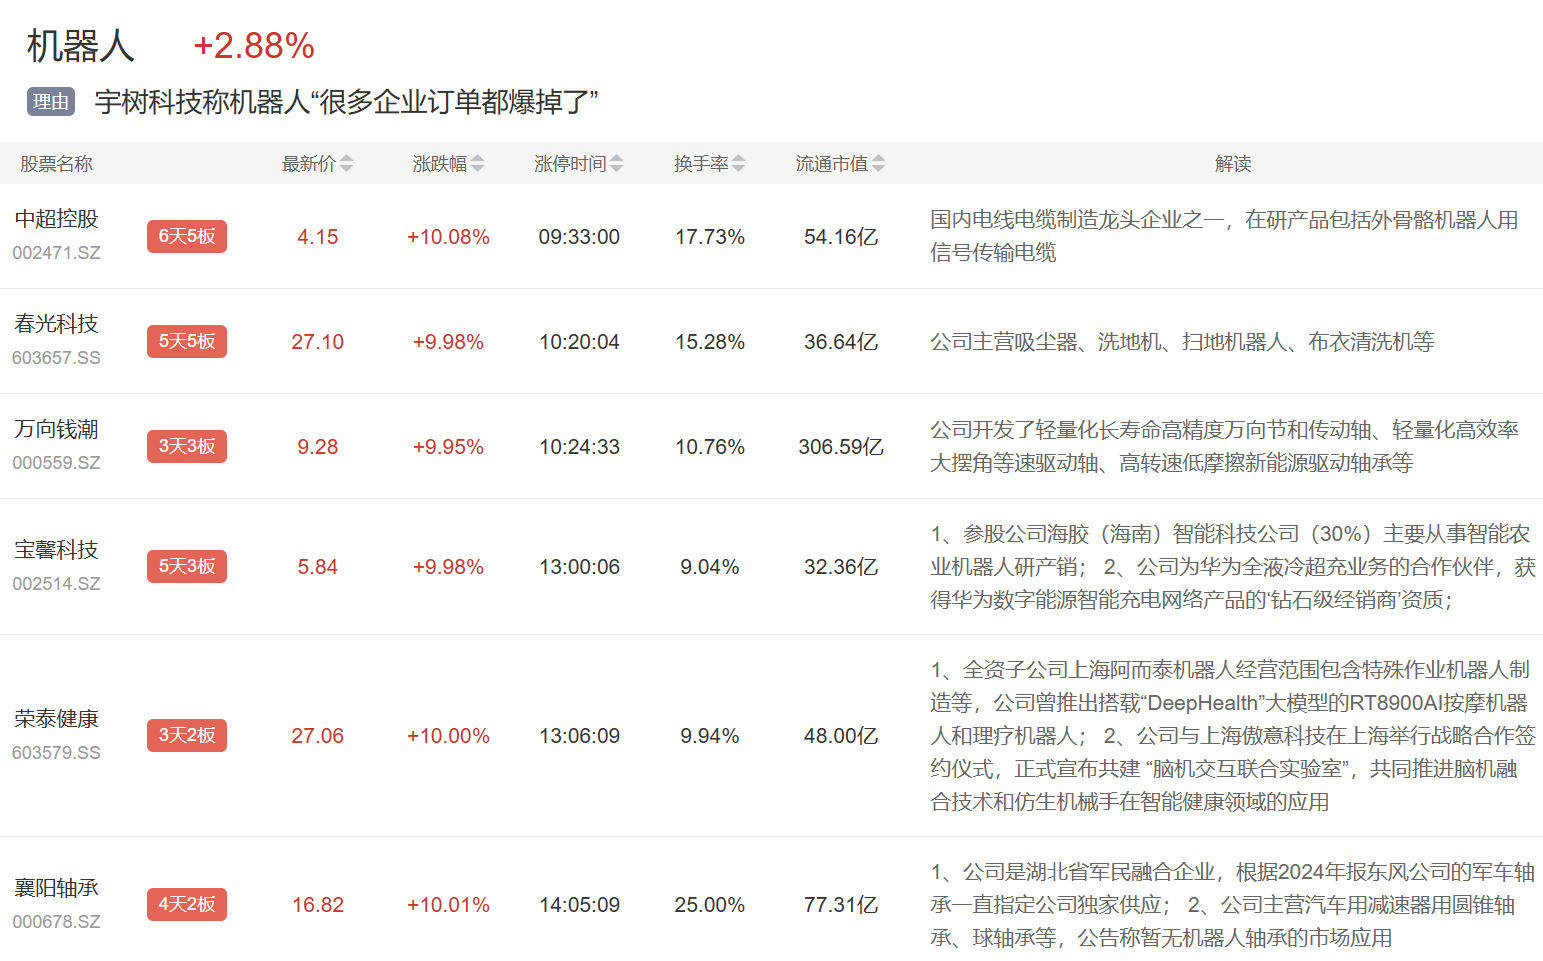1543x961 pixels.
Task: Select the 3天2板 badge for 荣泰健康
Action: (187, 736)
